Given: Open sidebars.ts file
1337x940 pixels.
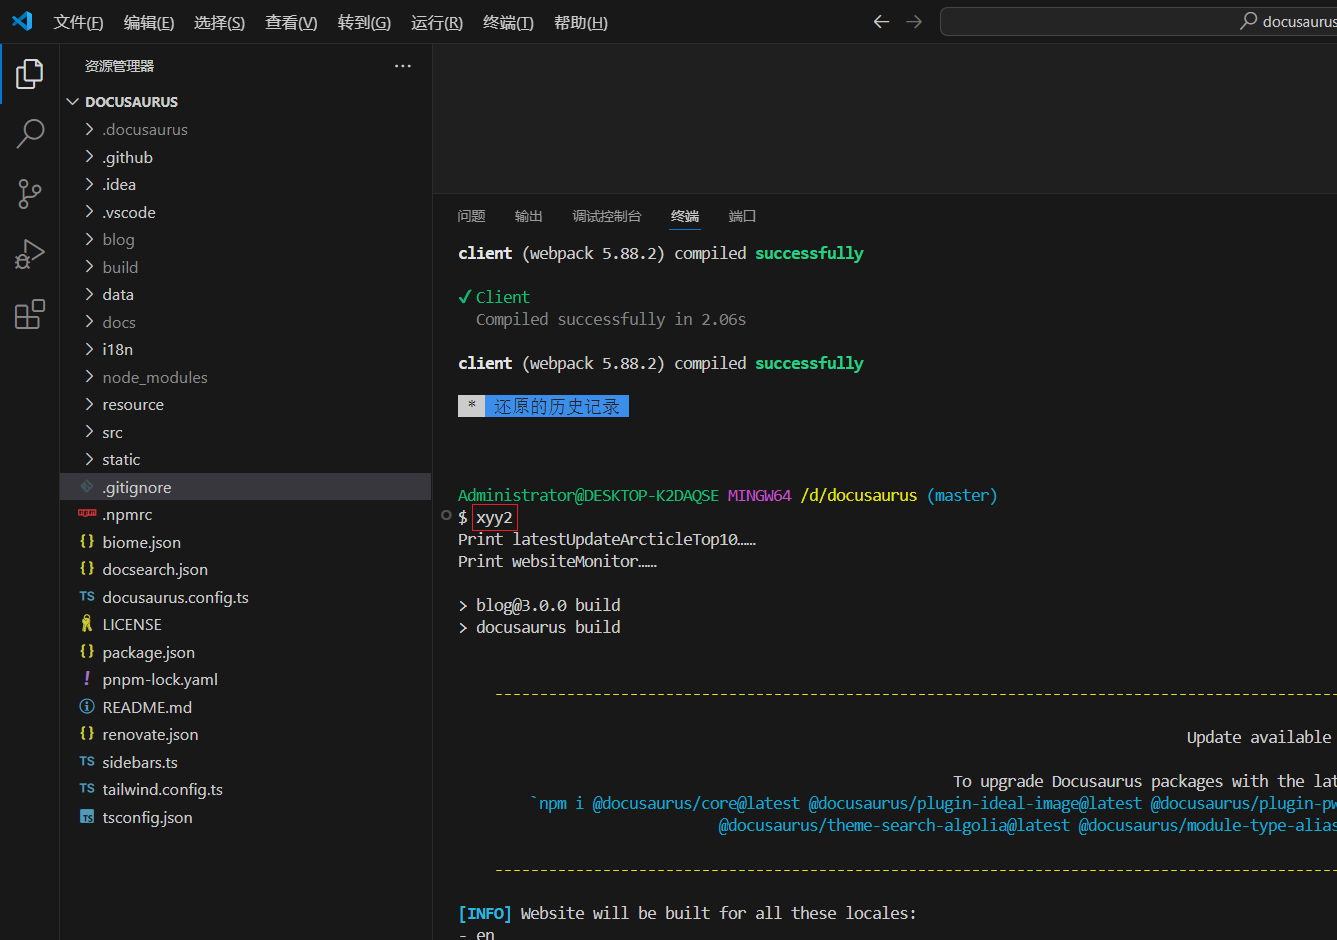Looking at the screenshot, I should (245, 762).
